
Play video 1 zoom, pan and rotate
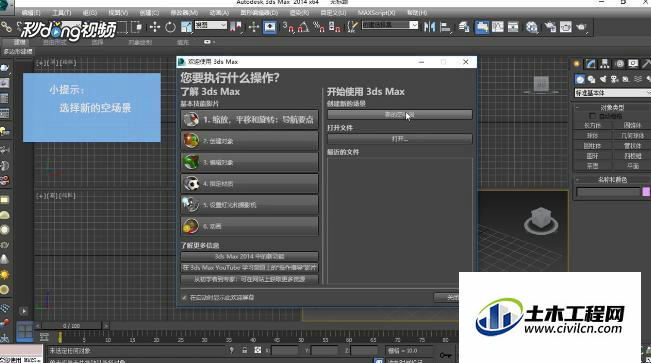(x=250, y=120)
